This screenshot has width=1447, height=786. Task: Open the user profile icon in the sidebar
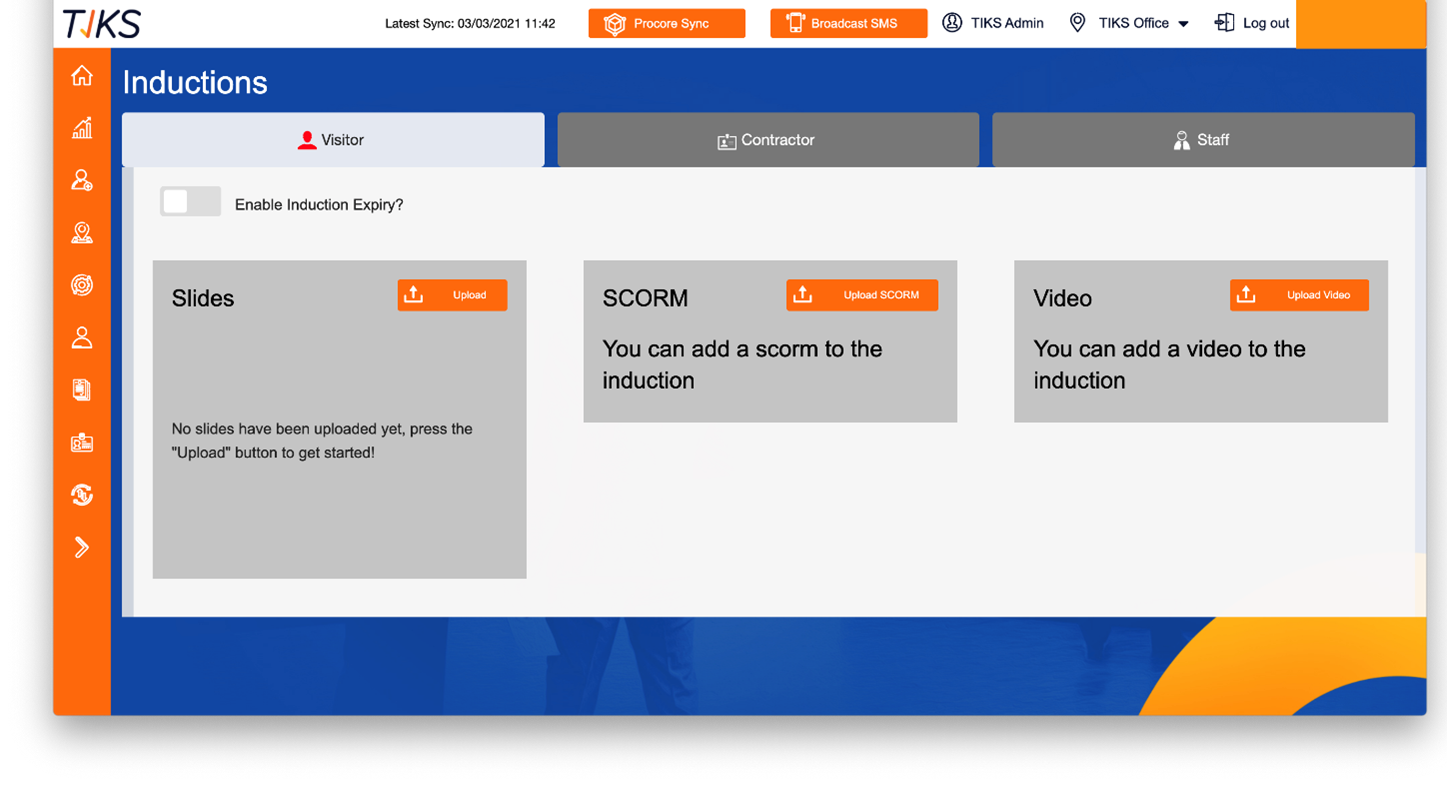coord(82,337)
